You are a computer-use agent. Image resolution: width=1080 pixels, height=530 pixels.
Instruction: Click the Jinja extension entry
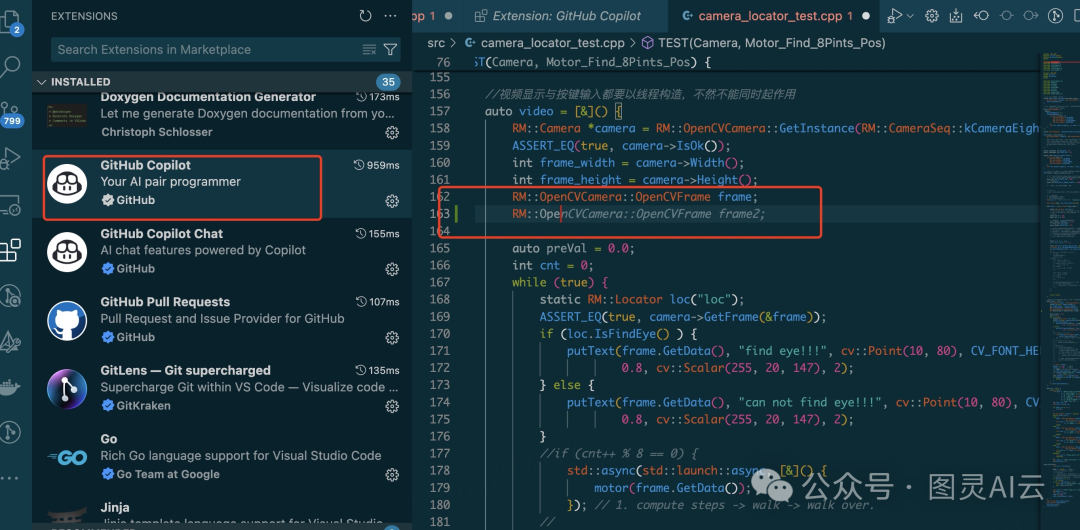point(222,510)
